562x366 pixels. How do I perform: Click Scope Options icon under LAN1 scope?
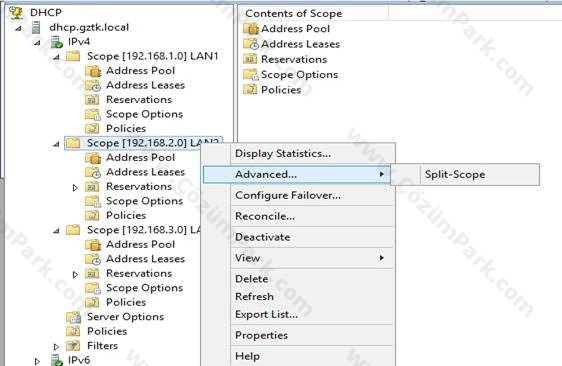tap(93, 114)
